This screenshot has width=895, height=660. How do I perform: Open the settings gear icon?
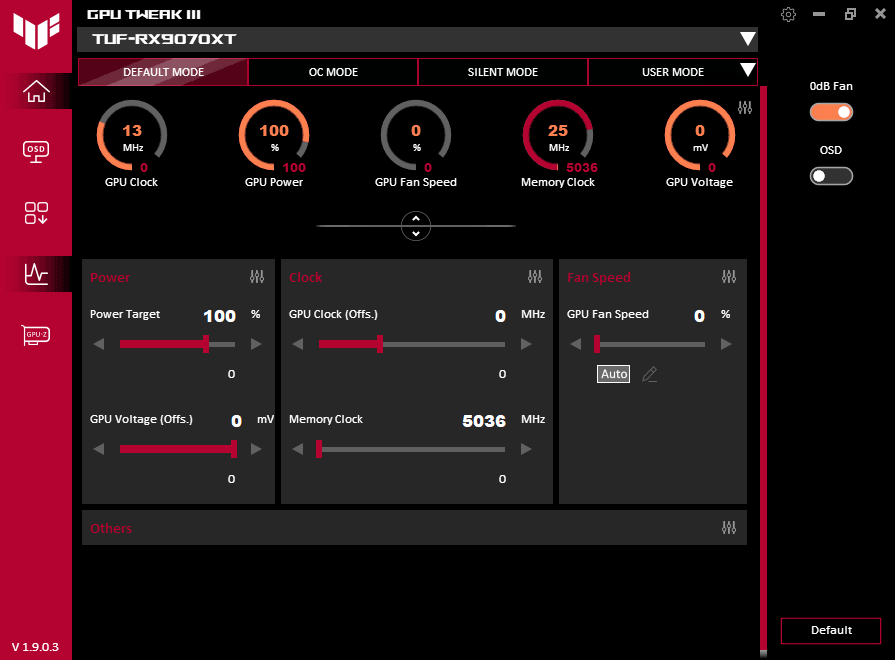(x=788, y=14)
